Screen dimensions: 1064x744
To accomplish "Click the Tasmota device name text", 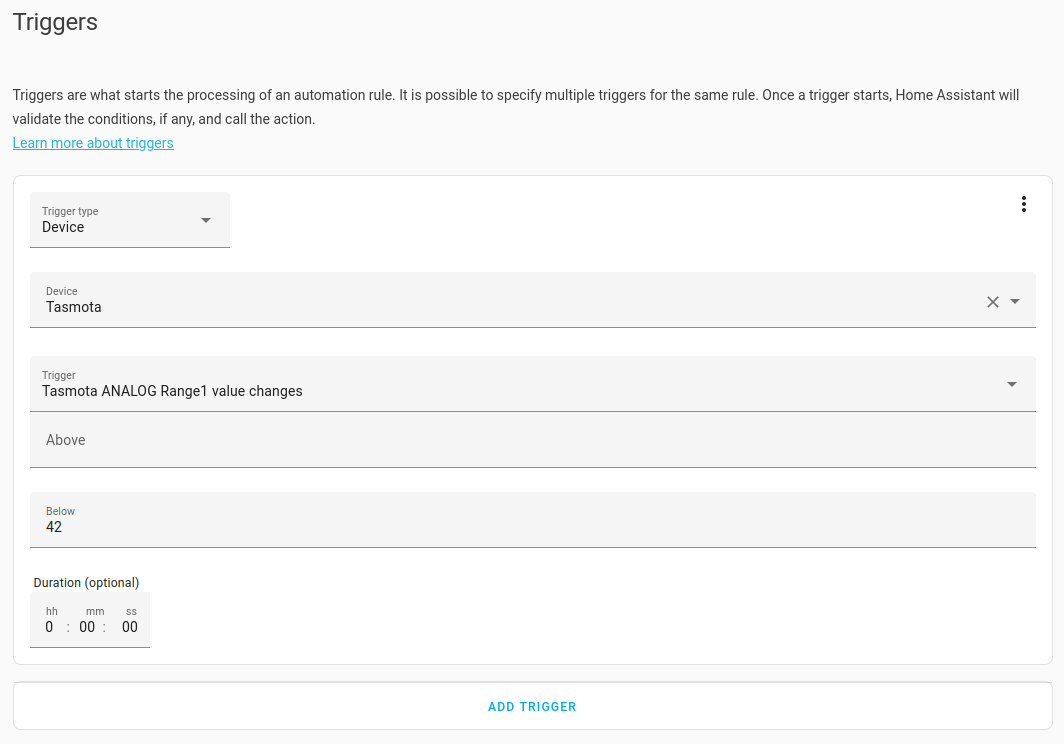I will click(74, 307).
